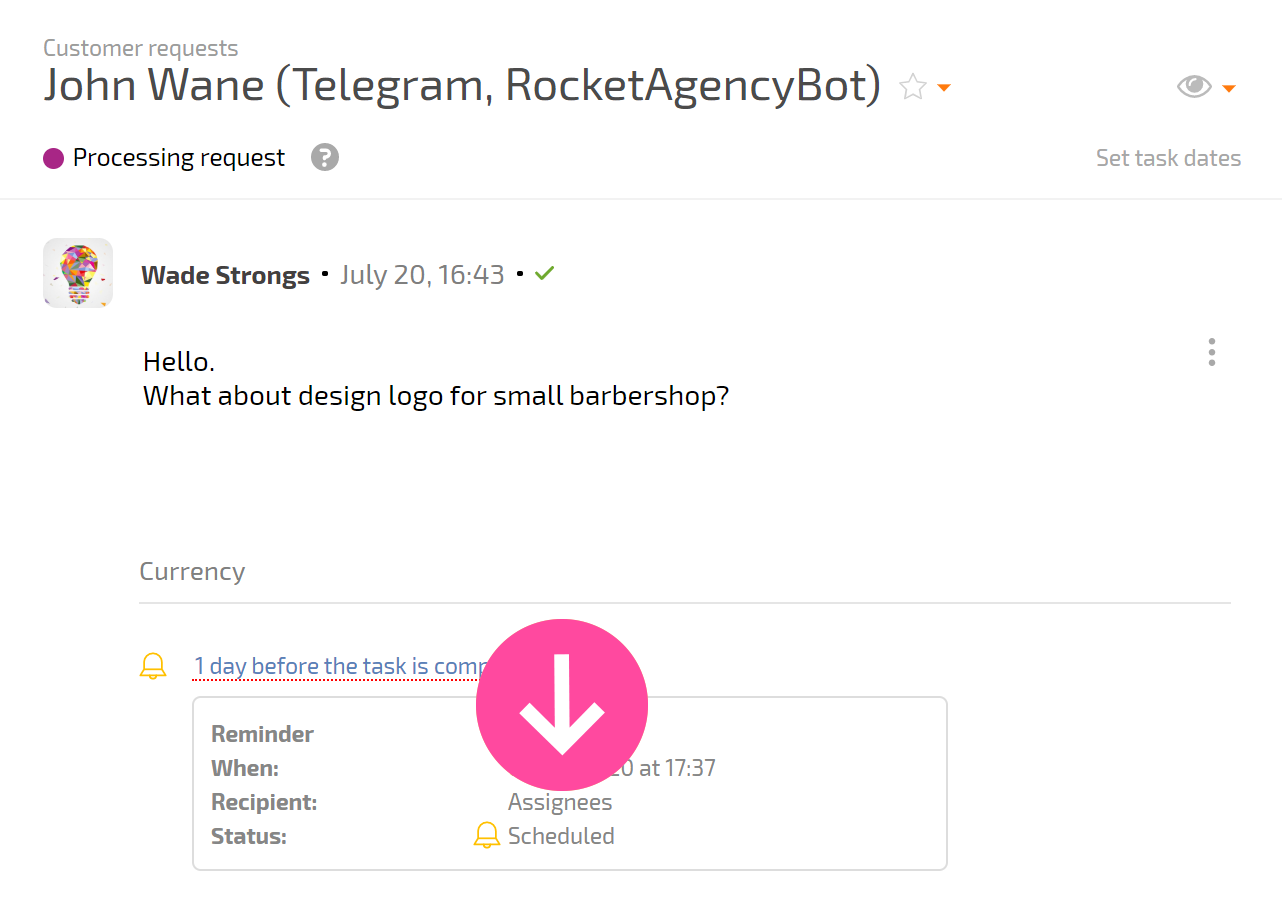Click the John Wane task title
The width and height of the screenshot is (1282, 923).
(462, 86)
